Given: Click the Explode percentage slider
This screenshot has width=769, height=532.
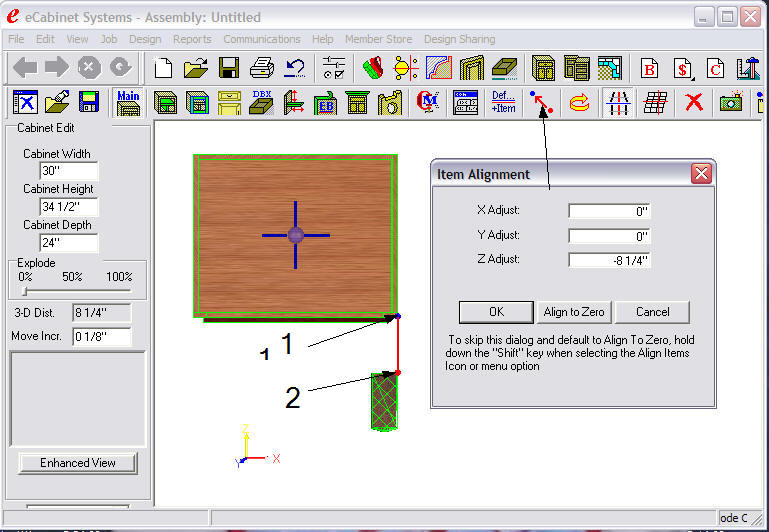Looking at the screenshot, I should (77, 291).
